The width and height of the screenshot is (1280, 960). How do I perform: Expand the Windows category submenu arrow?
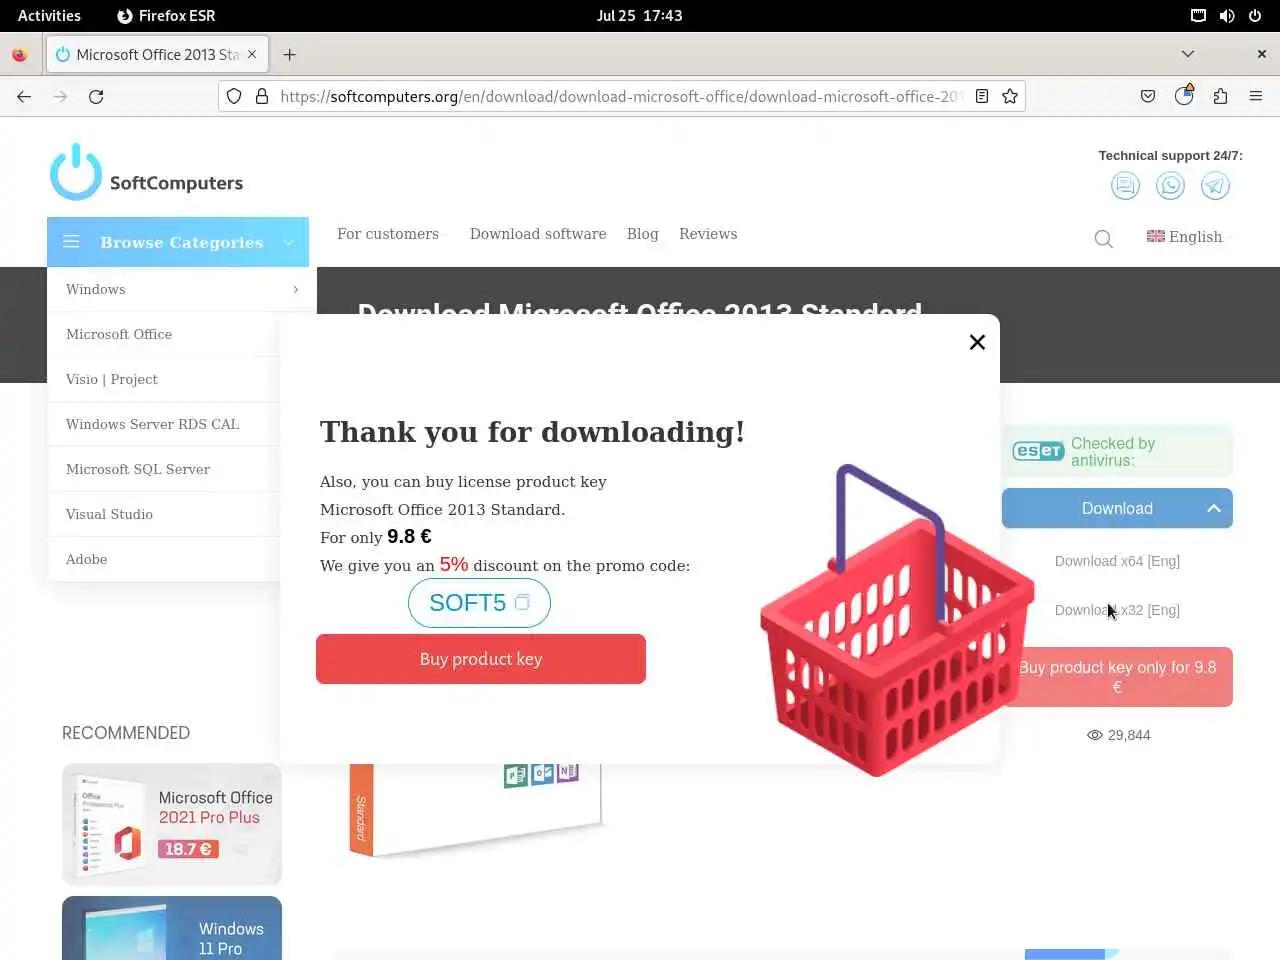(x=295, y=289)
